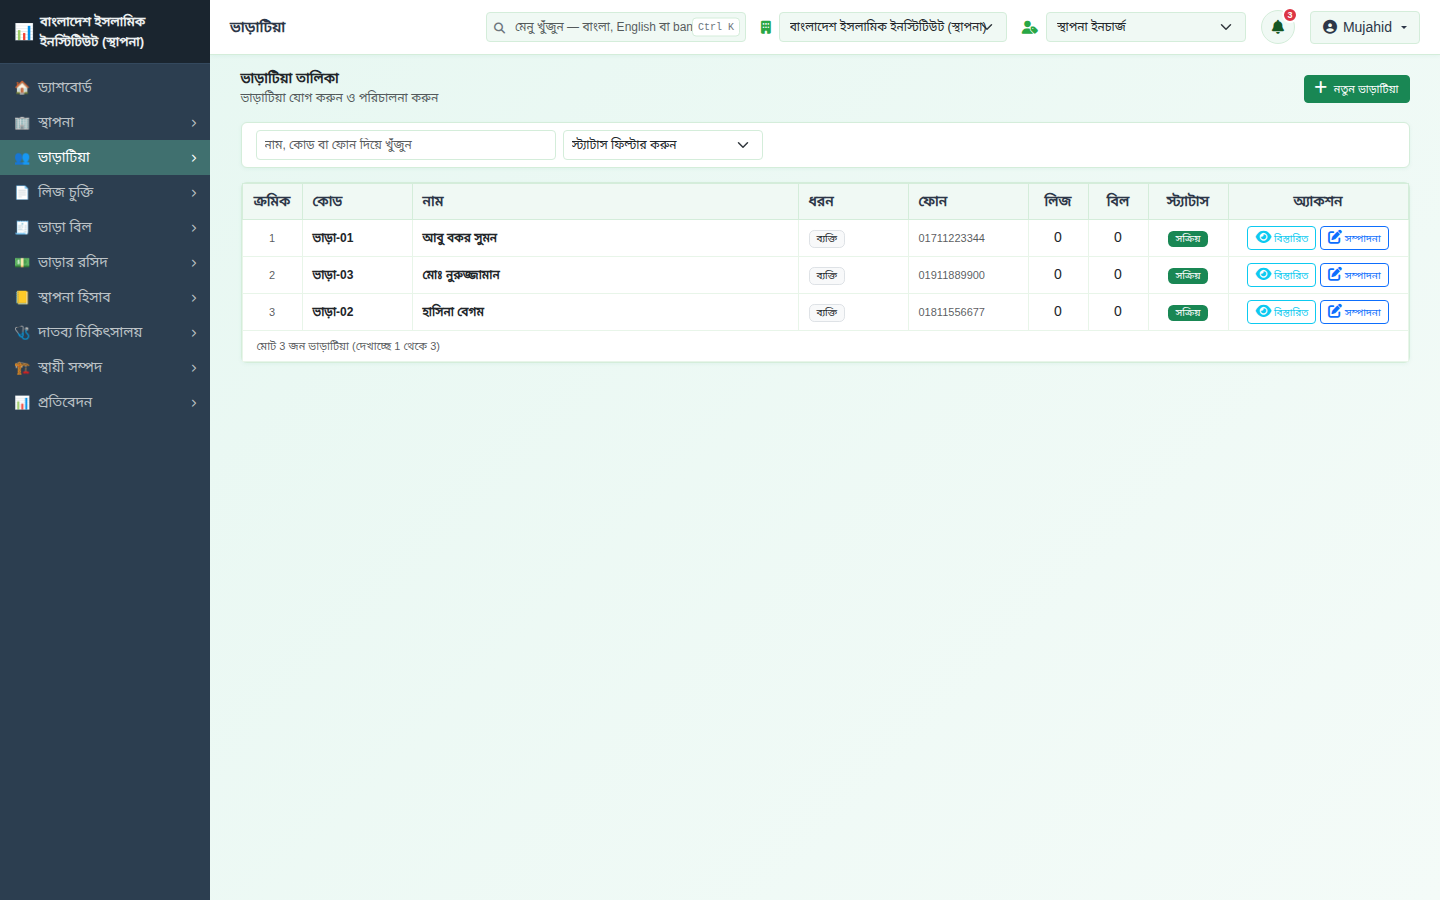The height and width of the screenshot is (900, 1440).
Task: Open the notifications bell icon
Action: 1277,27
